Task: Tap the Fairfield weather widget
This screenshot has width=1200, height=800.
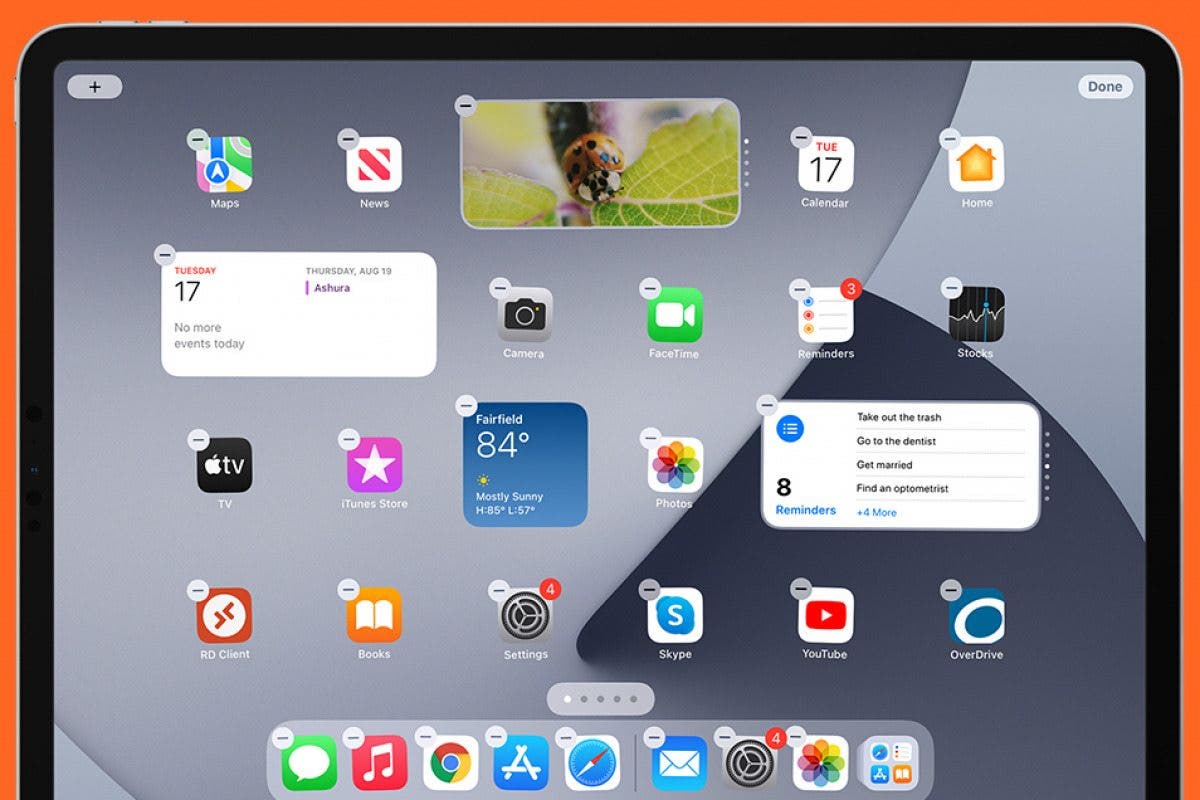Action: coord(524,465)
